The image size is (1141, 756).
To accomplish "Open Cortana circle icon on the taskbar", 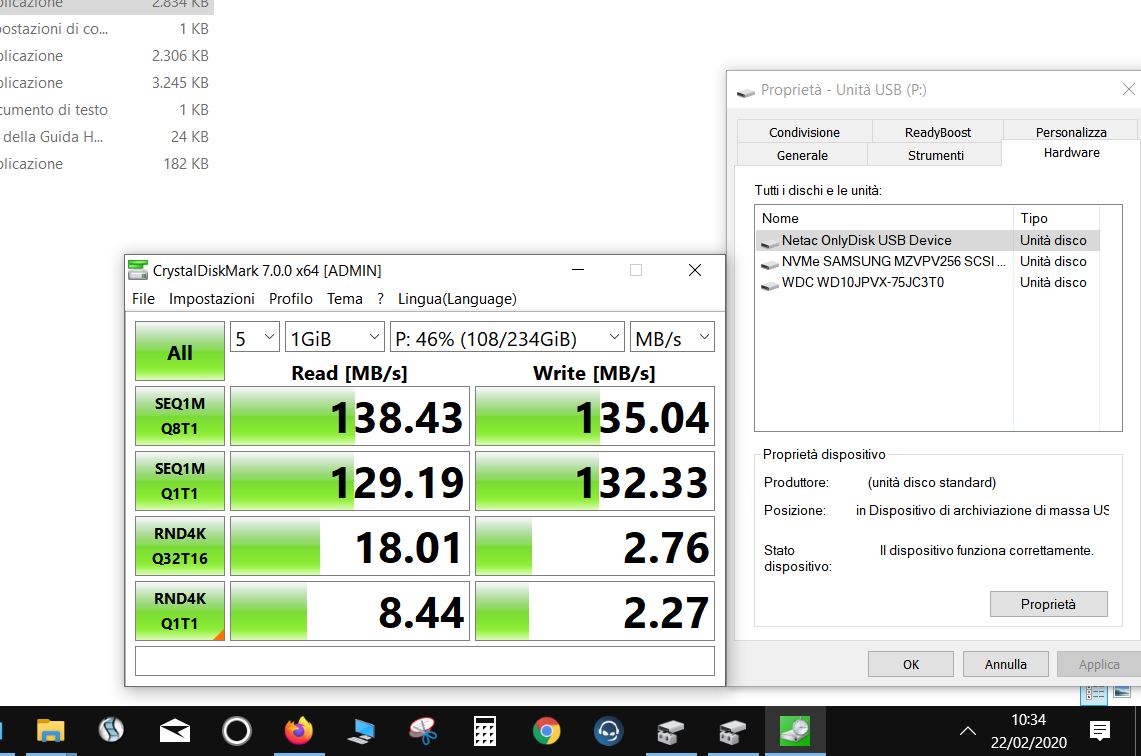I will 236,731.
